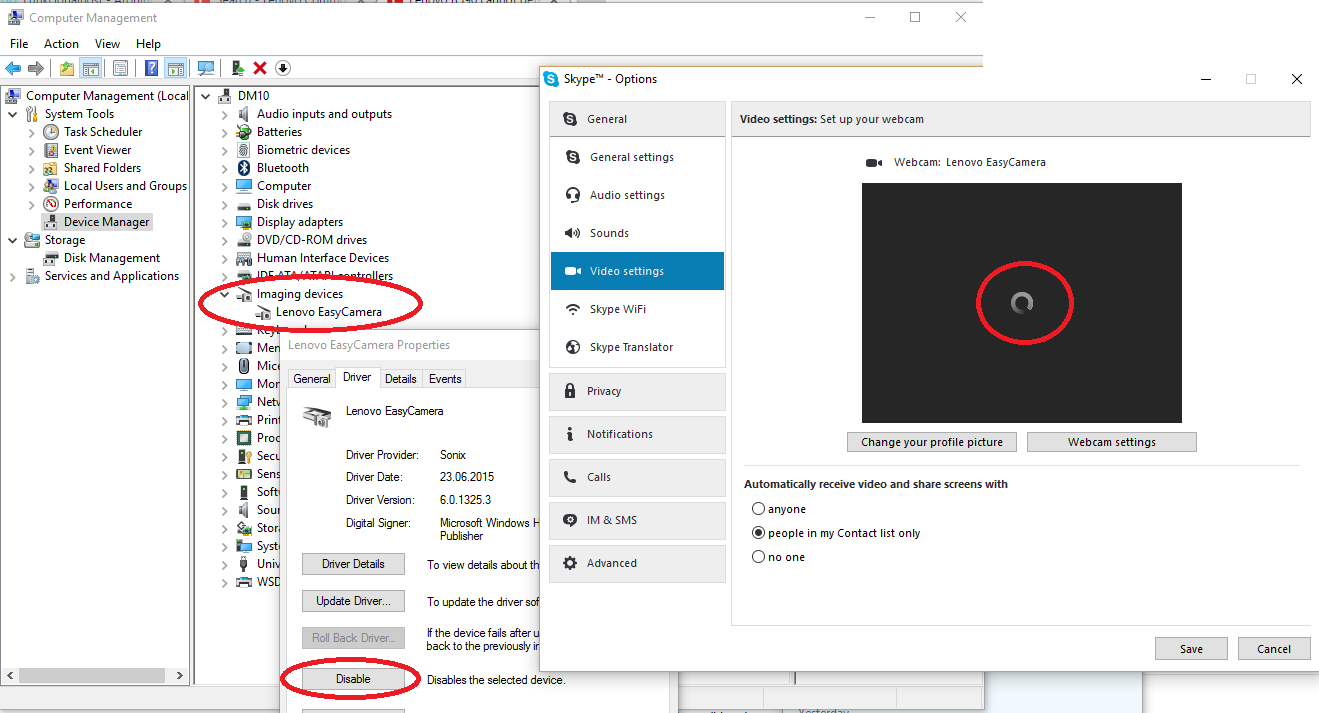The height and width of the screenshot is (713, 1319).
Task: Click the Back arrow in the toolbar
Action: [13, 68]
